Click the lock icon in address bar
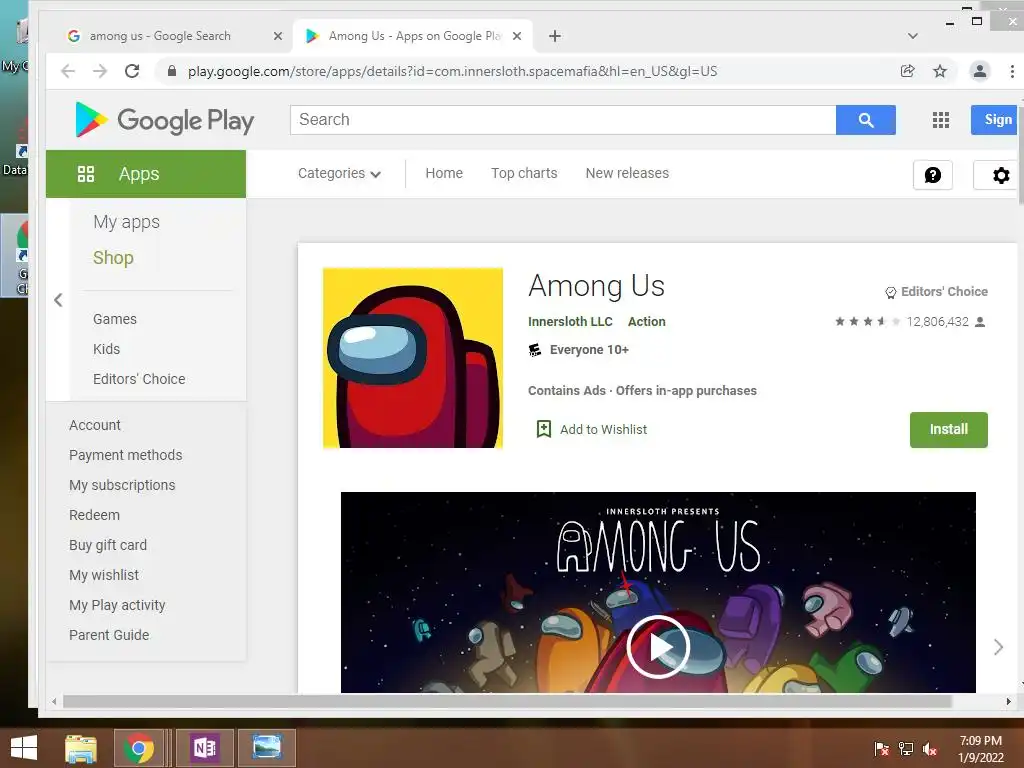Image resolution: width=1024 pixels, height=768 pixels. point(172,71)
